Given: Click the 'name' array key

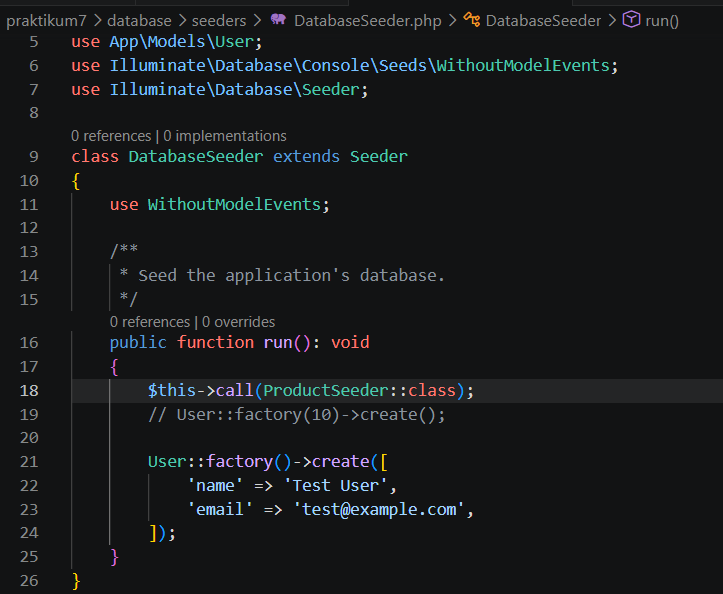Looking at the screenshot, I should coord(215,486).
